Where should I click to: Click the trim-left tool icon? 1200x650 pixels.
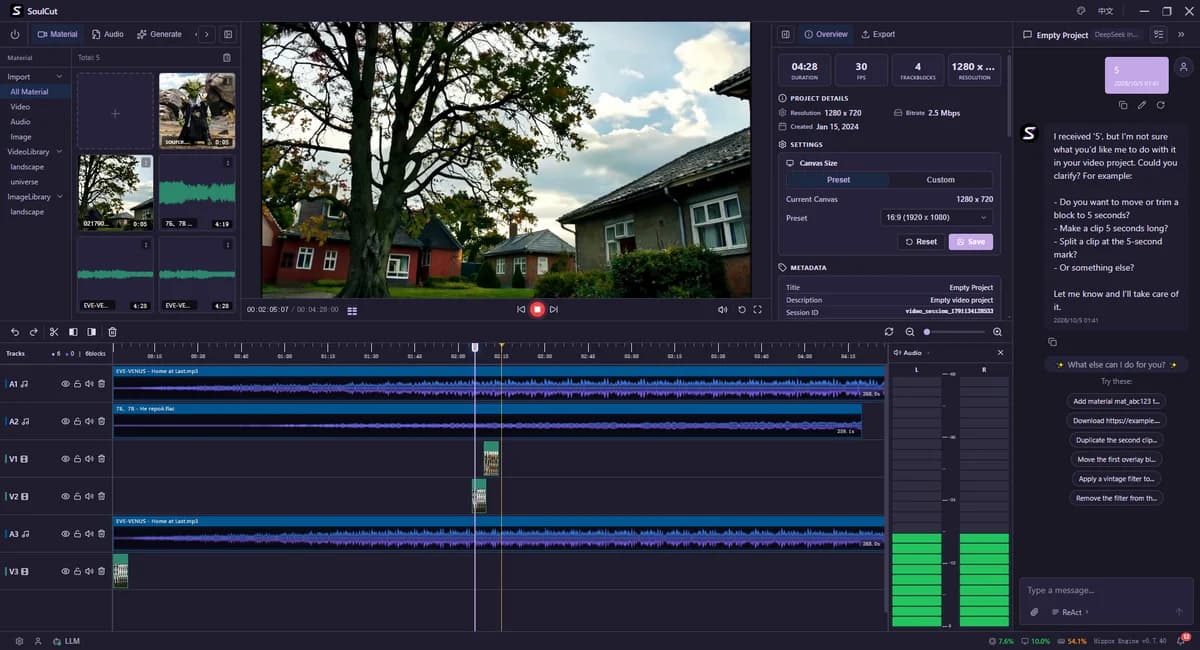point(73,332)
